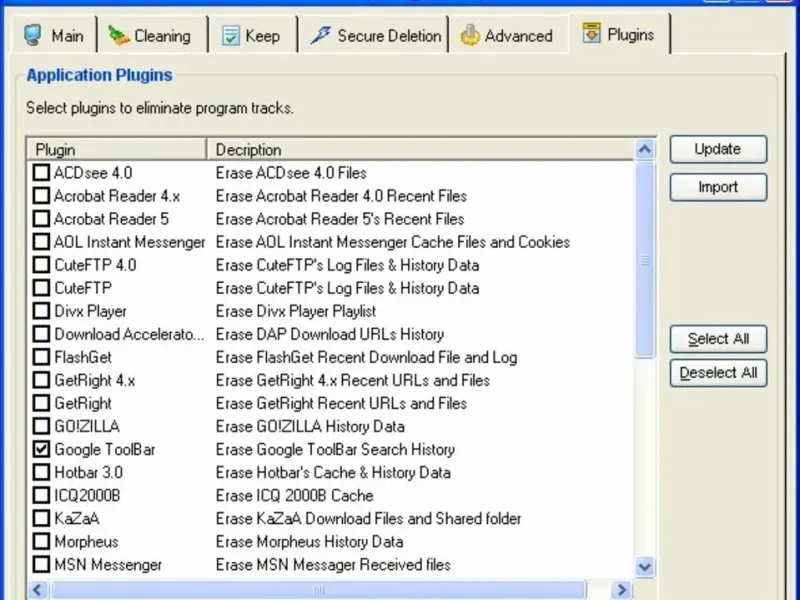Click 'Erase ACDsee 4.0 Files' description
The height and width of the screenshot is (600, 800).
coord(291,172)
